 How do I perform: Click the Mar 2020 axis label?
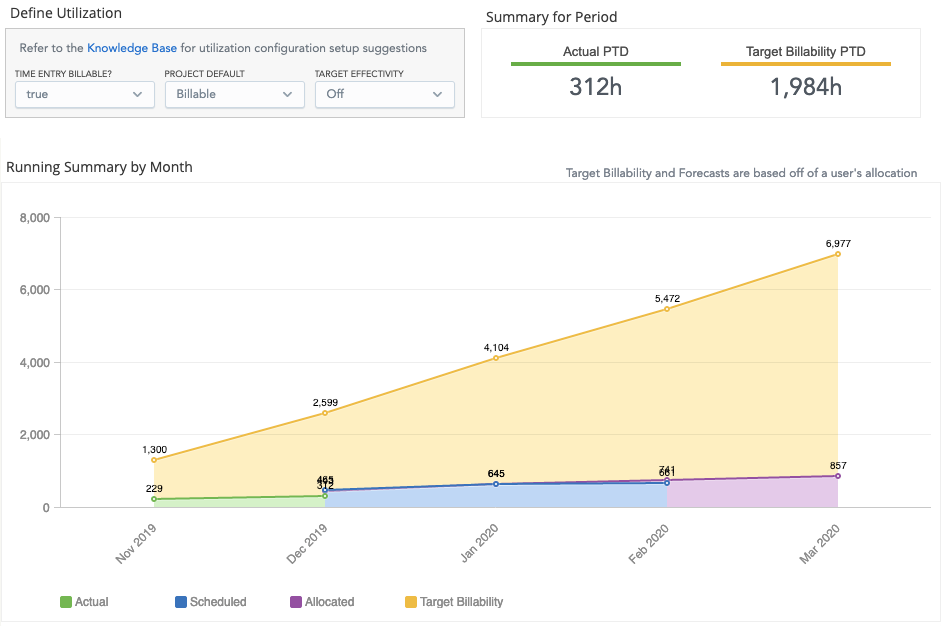[x=819, y=543]
